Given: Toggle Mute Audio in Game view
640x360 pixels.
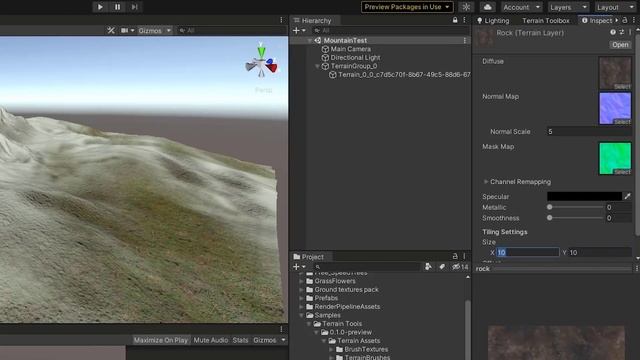Looking at the screenshot, I should pyautogui.click(x=211, y=340).
